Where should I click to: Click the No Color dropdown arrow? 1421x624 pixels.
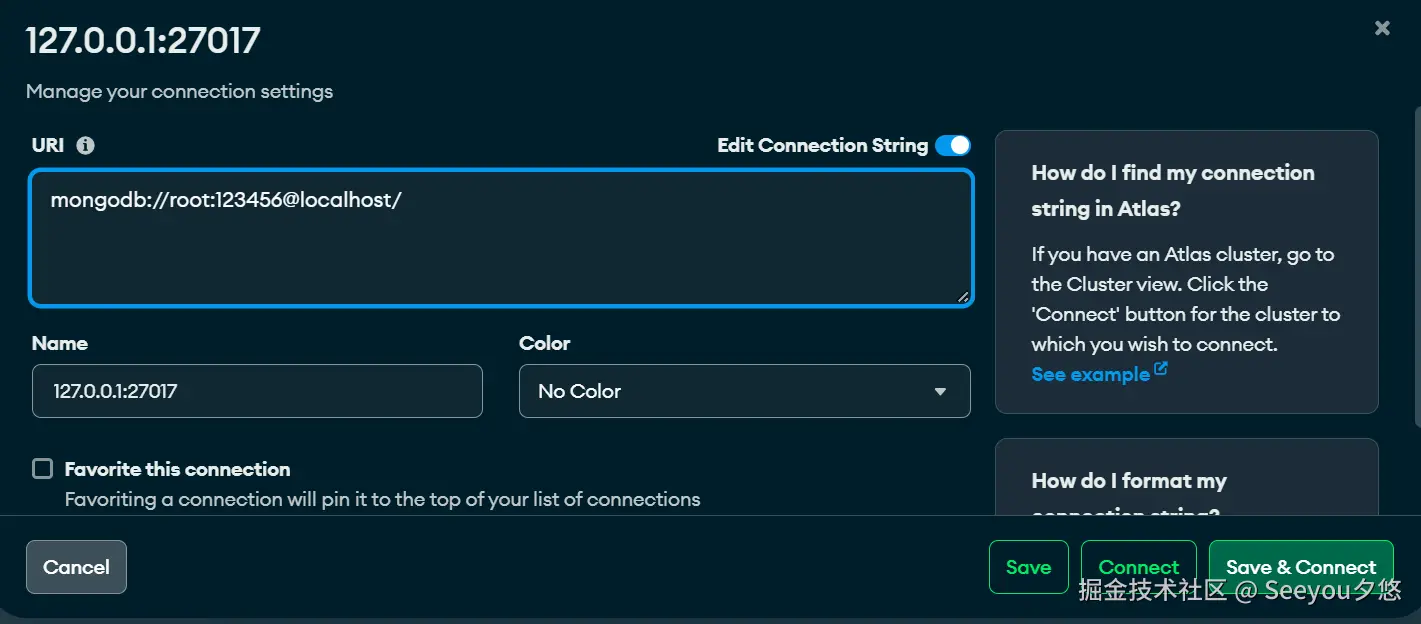point(940,392)
